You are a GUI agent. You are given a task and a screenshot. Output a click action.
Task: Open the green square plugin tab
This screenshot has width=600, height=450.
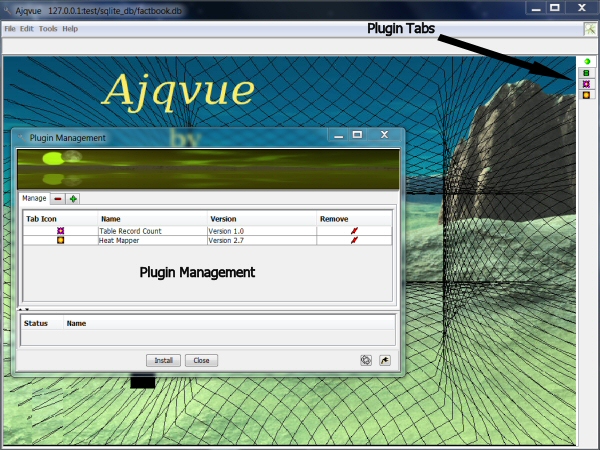pos(586,73)
